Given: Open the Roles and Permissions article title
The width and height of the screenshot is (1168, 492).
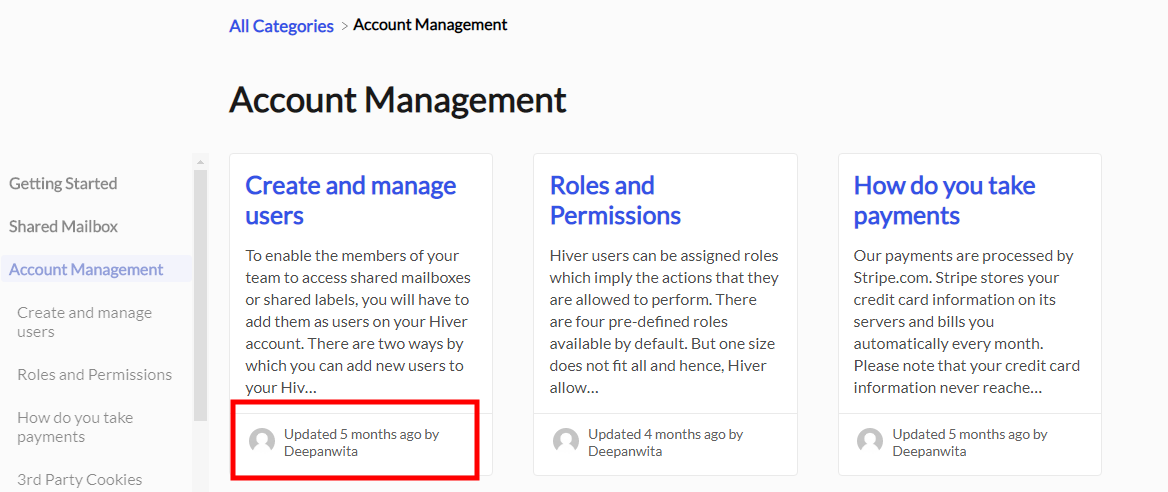Looking at the screenshot, I should (x=615, y=200).
